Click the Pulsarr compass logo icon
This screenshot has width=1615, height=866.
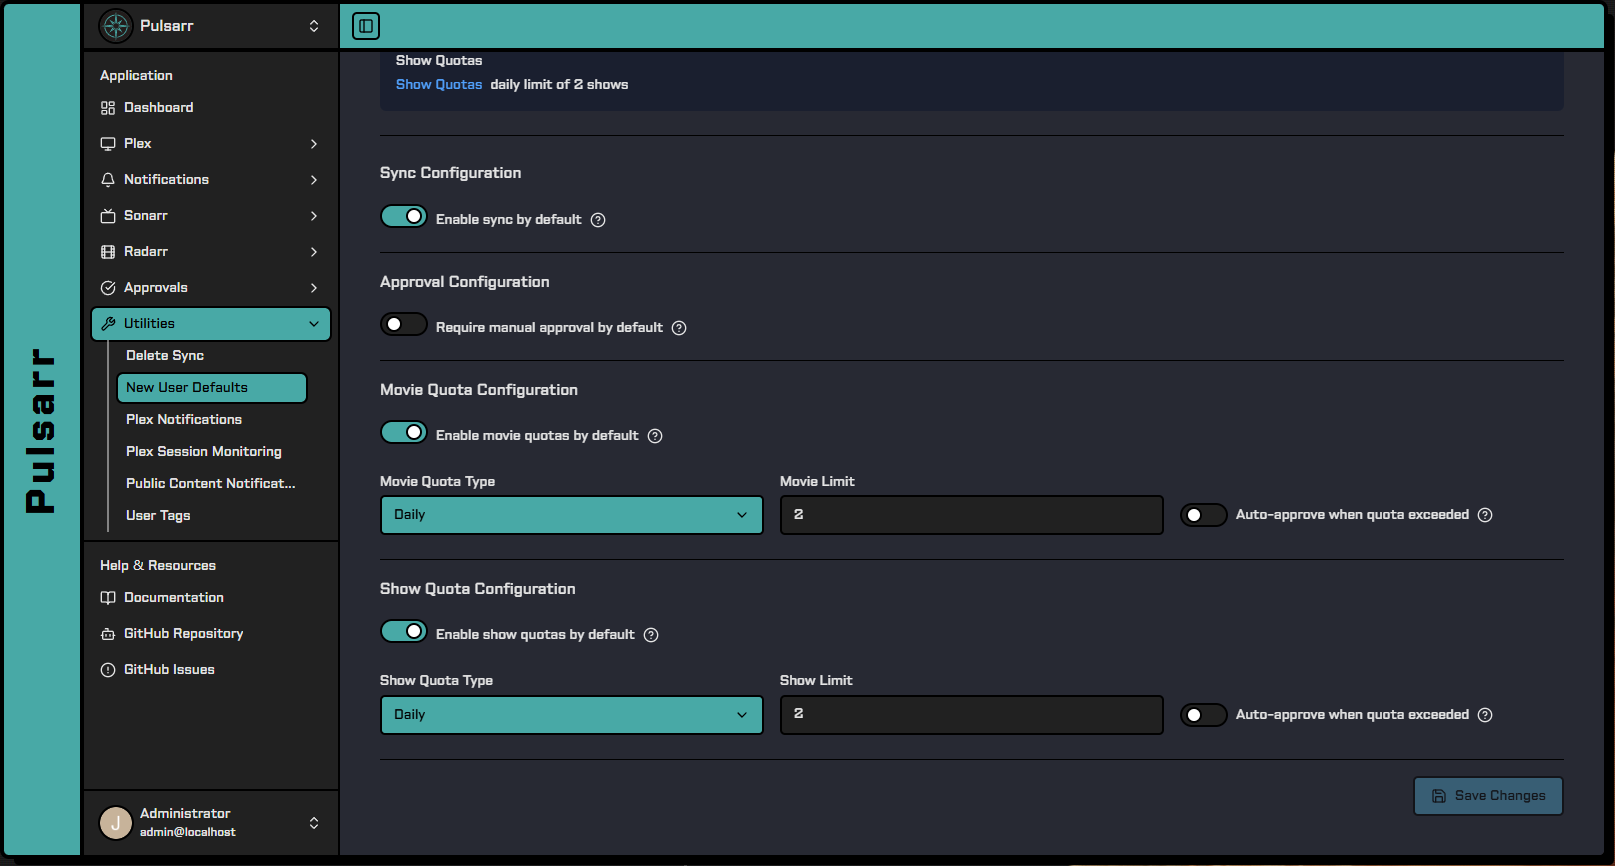click(116, 26)
